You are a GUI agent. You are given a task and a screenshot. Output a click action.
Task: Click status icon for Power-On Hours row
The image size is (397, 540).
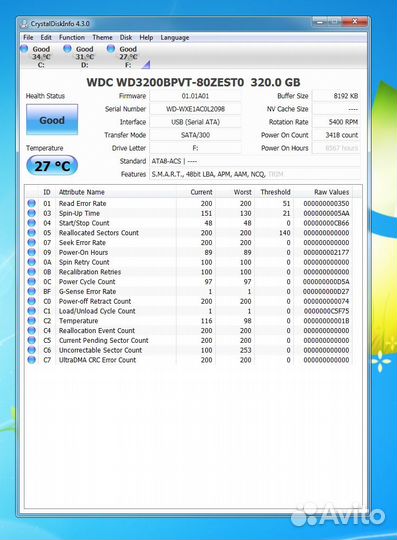[x=31, y=252]
